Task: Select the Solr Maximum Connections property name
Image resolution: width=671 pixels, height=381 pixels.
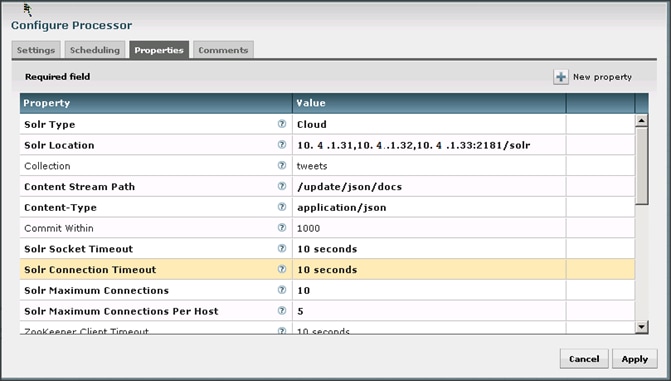Action: click(x=96, y=290)
